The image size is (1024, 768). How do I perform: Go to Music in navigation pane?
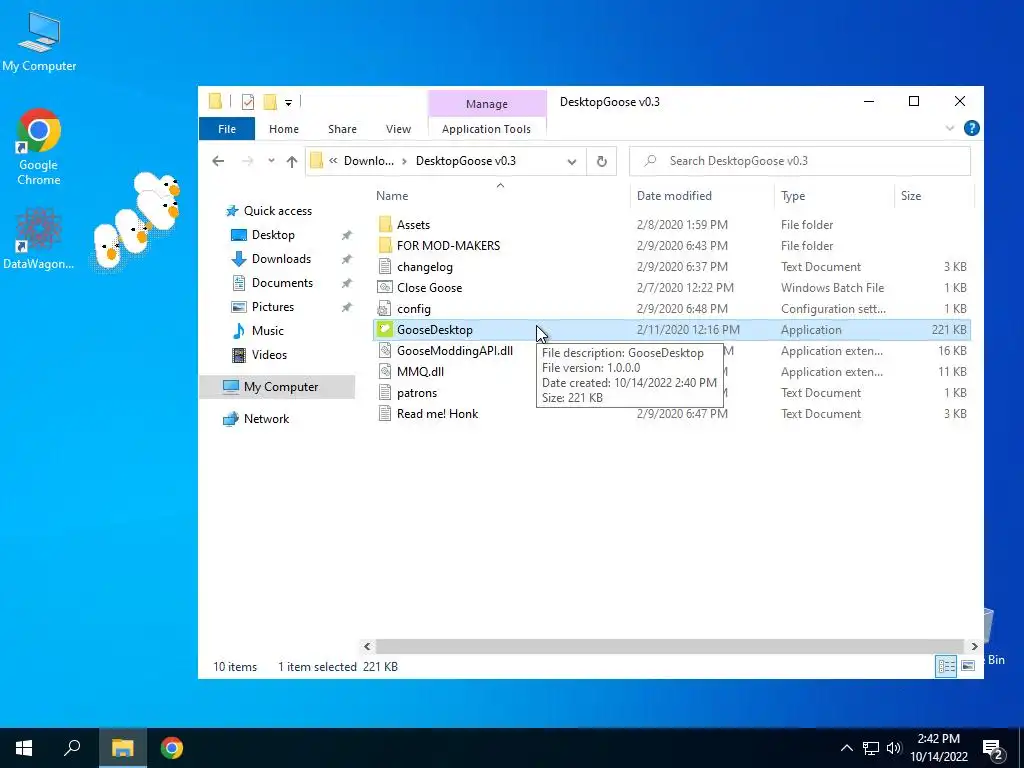click(x=268, y=331)
